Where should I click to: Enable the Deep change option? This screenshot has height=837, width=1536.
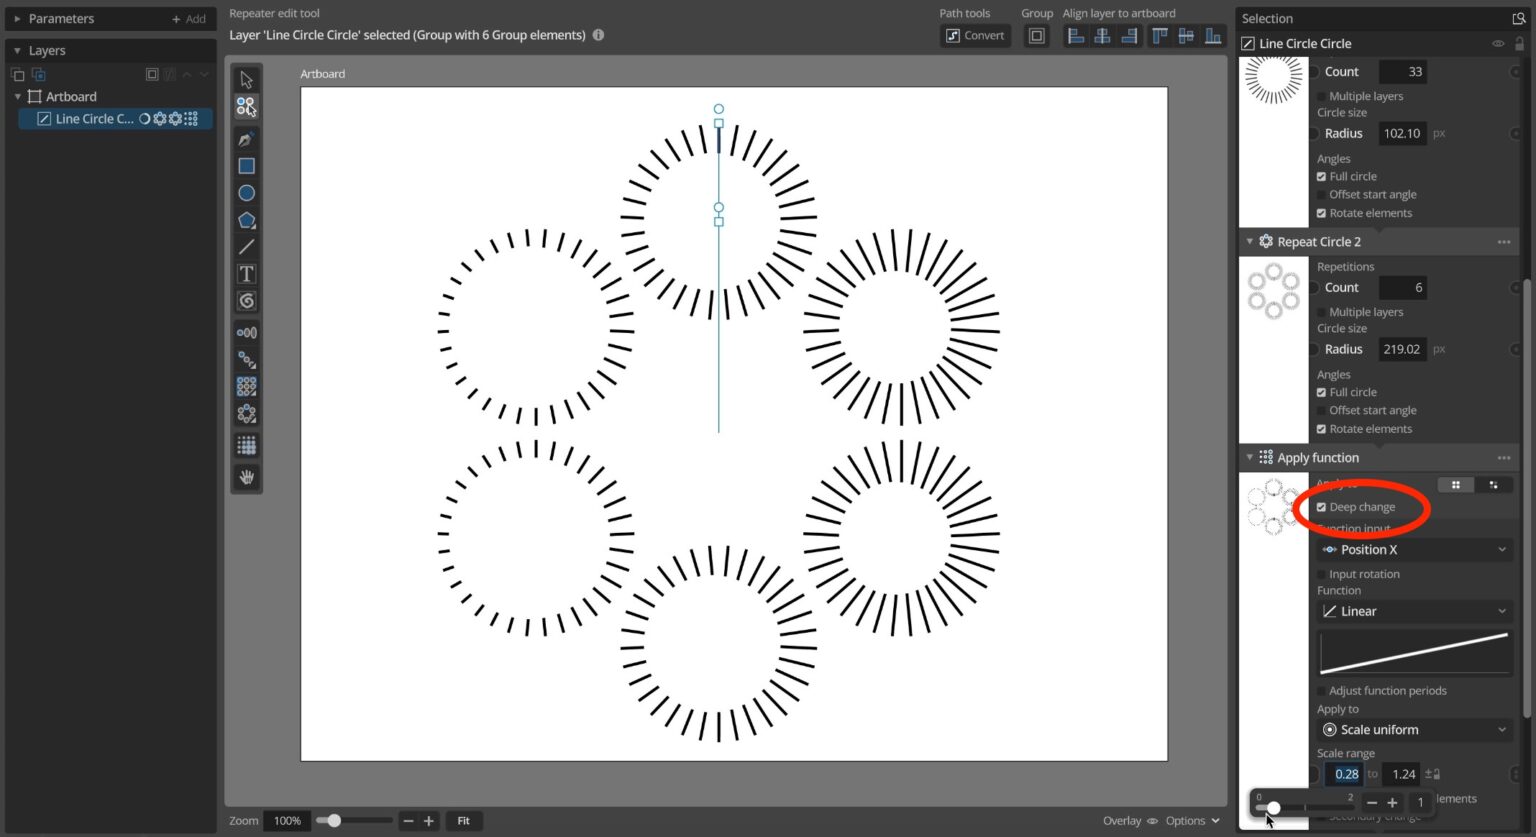[x=1322, y=507]
